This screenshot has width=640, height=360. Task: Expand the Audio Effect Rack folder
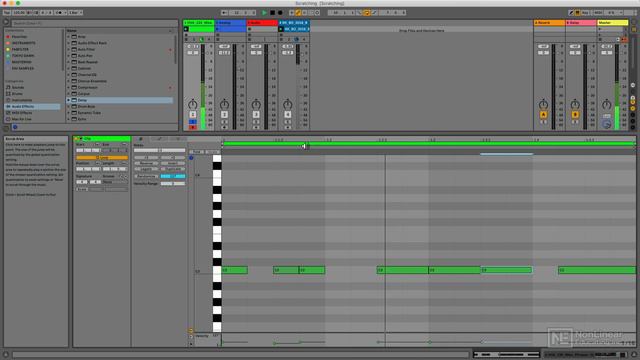tap(68, 43)
